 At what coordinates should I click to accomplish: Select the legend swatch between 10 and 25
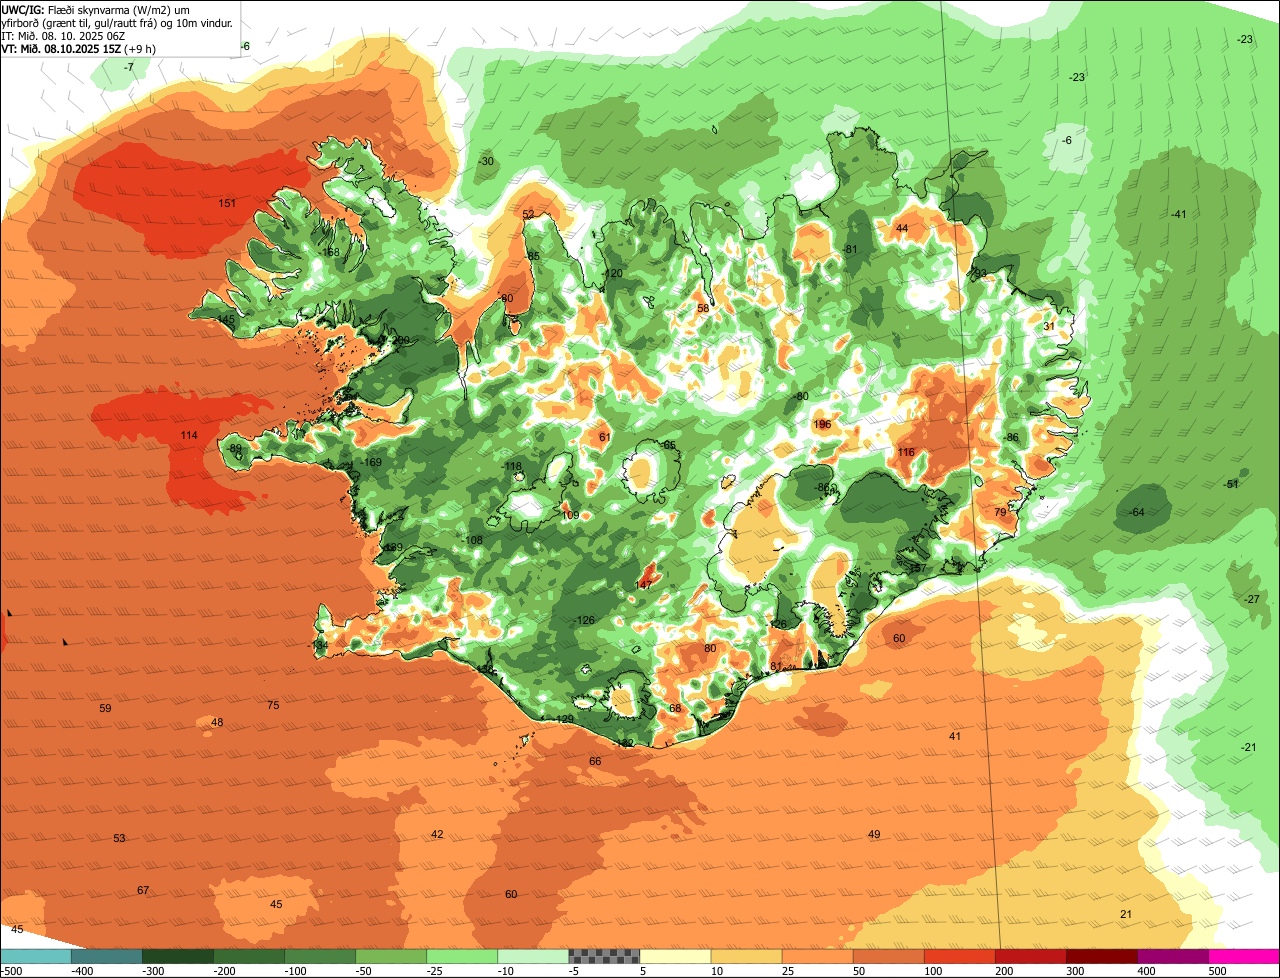pyautogui.click(x=746, y=956)
